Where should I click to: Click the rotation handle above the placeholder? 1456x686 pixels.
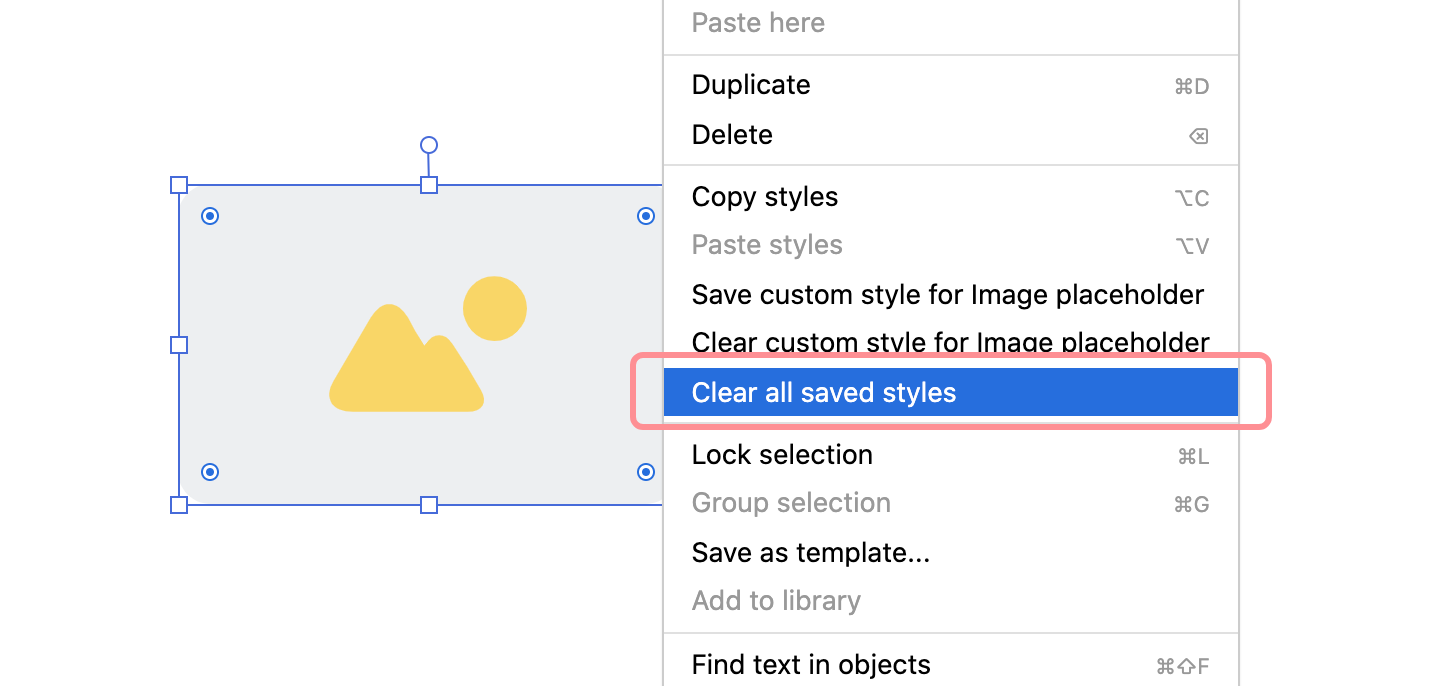(x=429, y=145)
